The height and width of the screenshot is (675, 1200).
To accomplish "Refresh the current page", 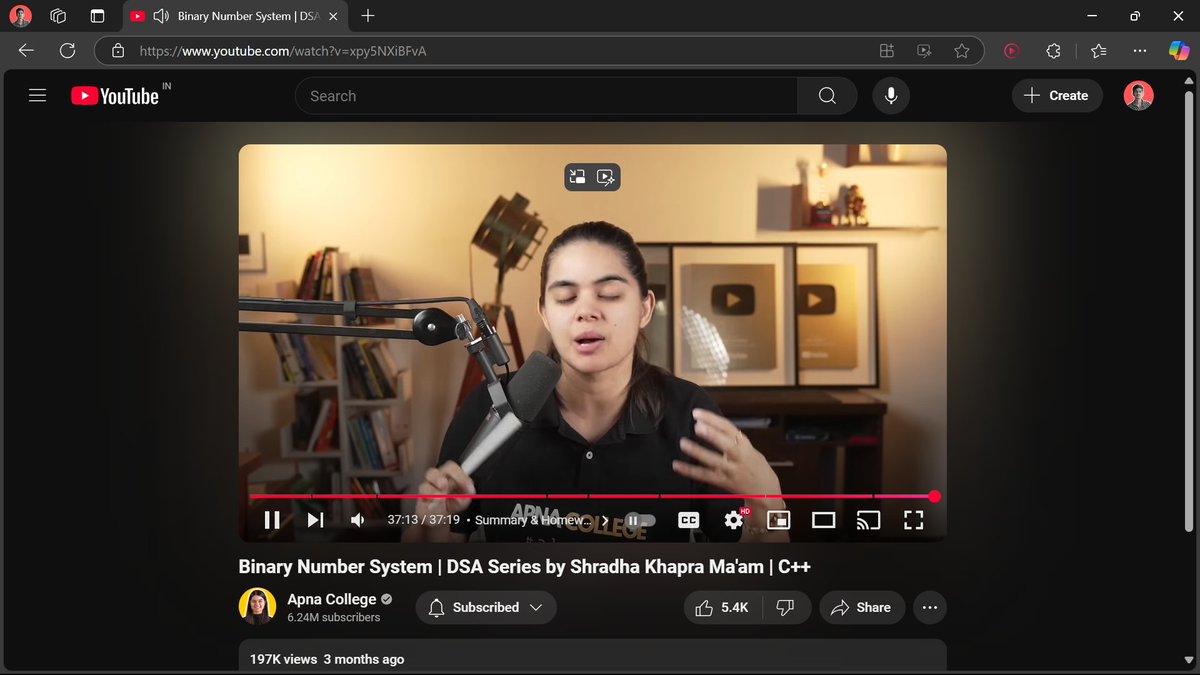I will (67, 50).
